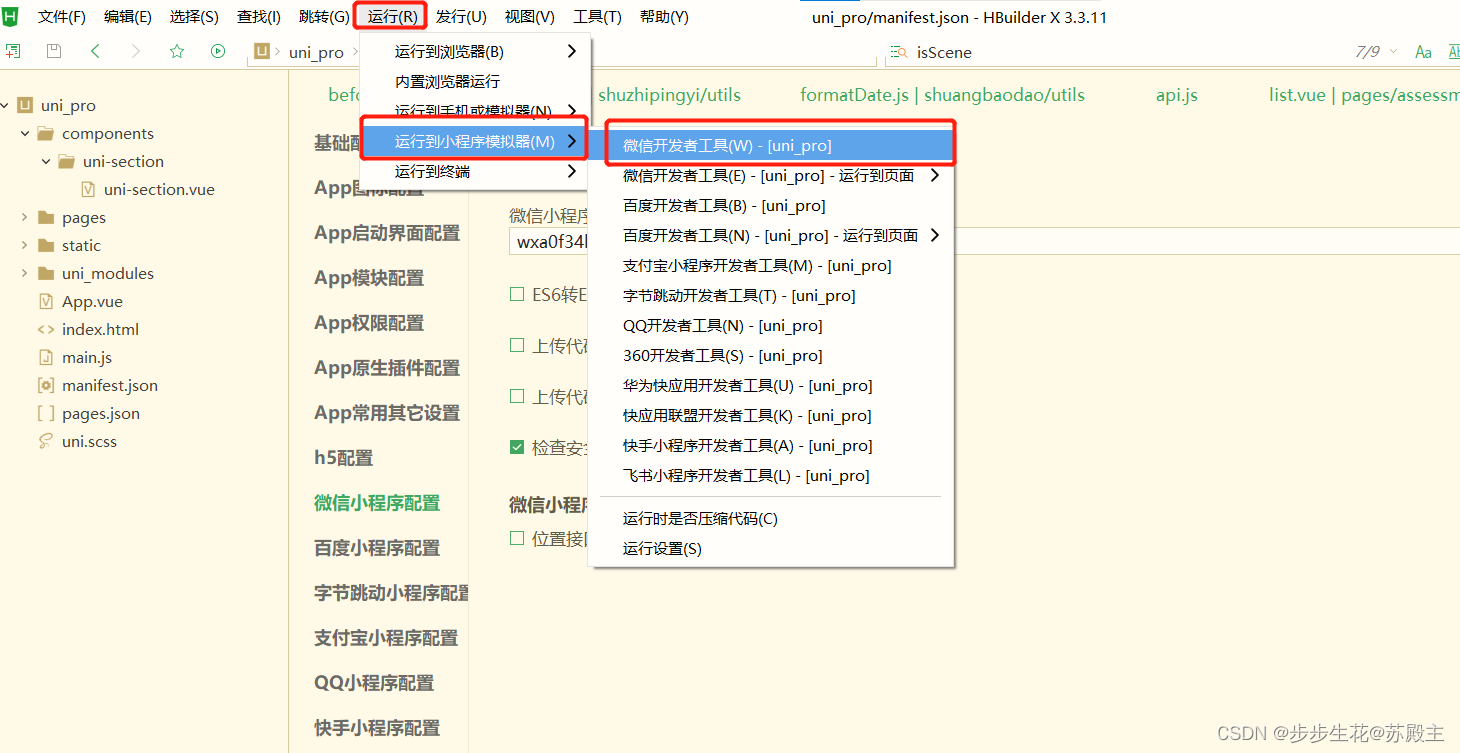Click the App.vue file icon
1460x753 pixels.
tap(45, 301)
